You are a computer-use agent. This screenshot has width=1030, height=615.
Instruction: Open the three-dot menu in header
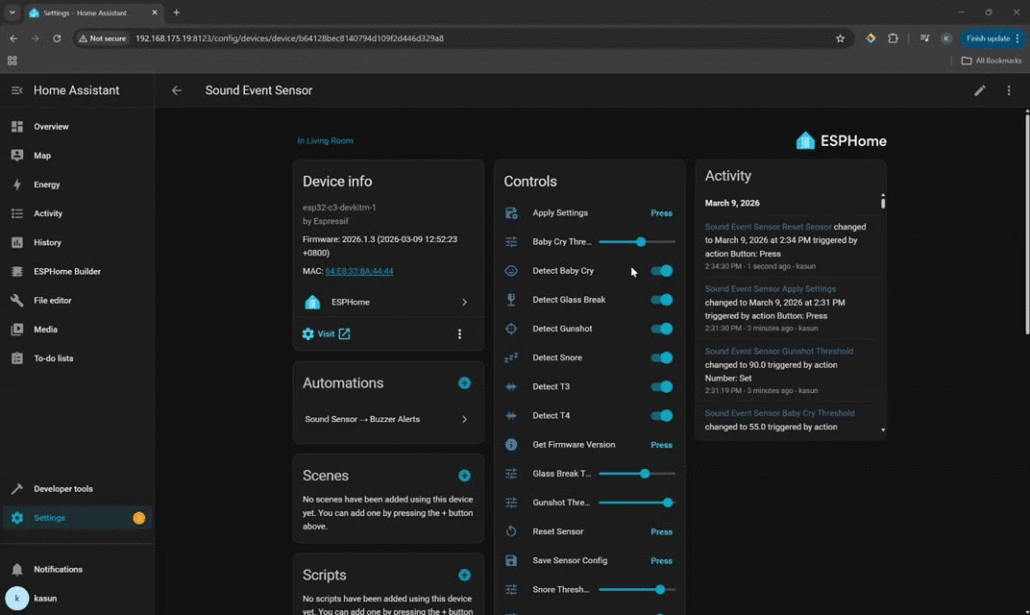click(x=1008, y=90)
